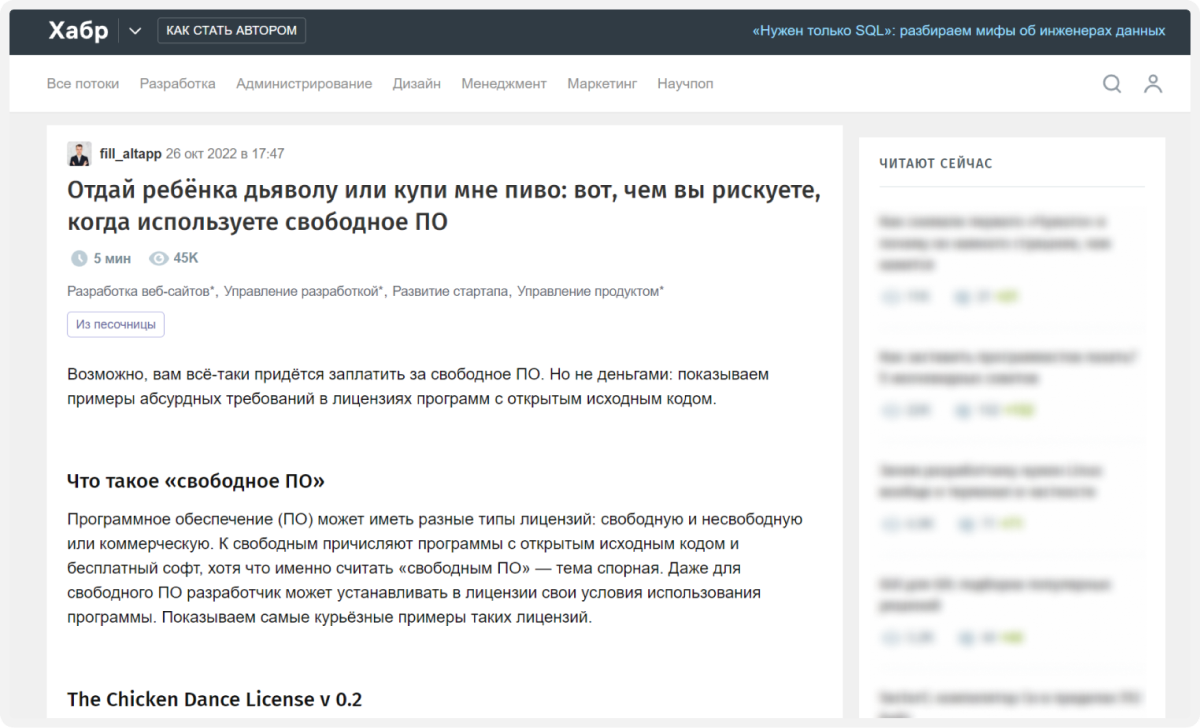1200x728 pixels.
Task: Go to the Научпоп section
Action: coord(685,84)
